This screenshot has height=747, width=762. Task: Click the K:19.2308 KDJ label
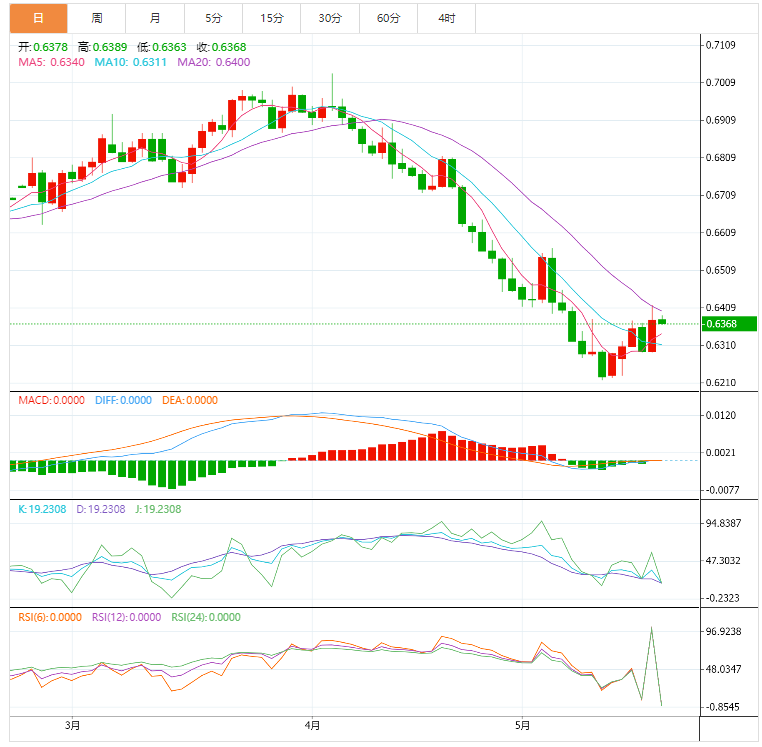tap(42, 509)
